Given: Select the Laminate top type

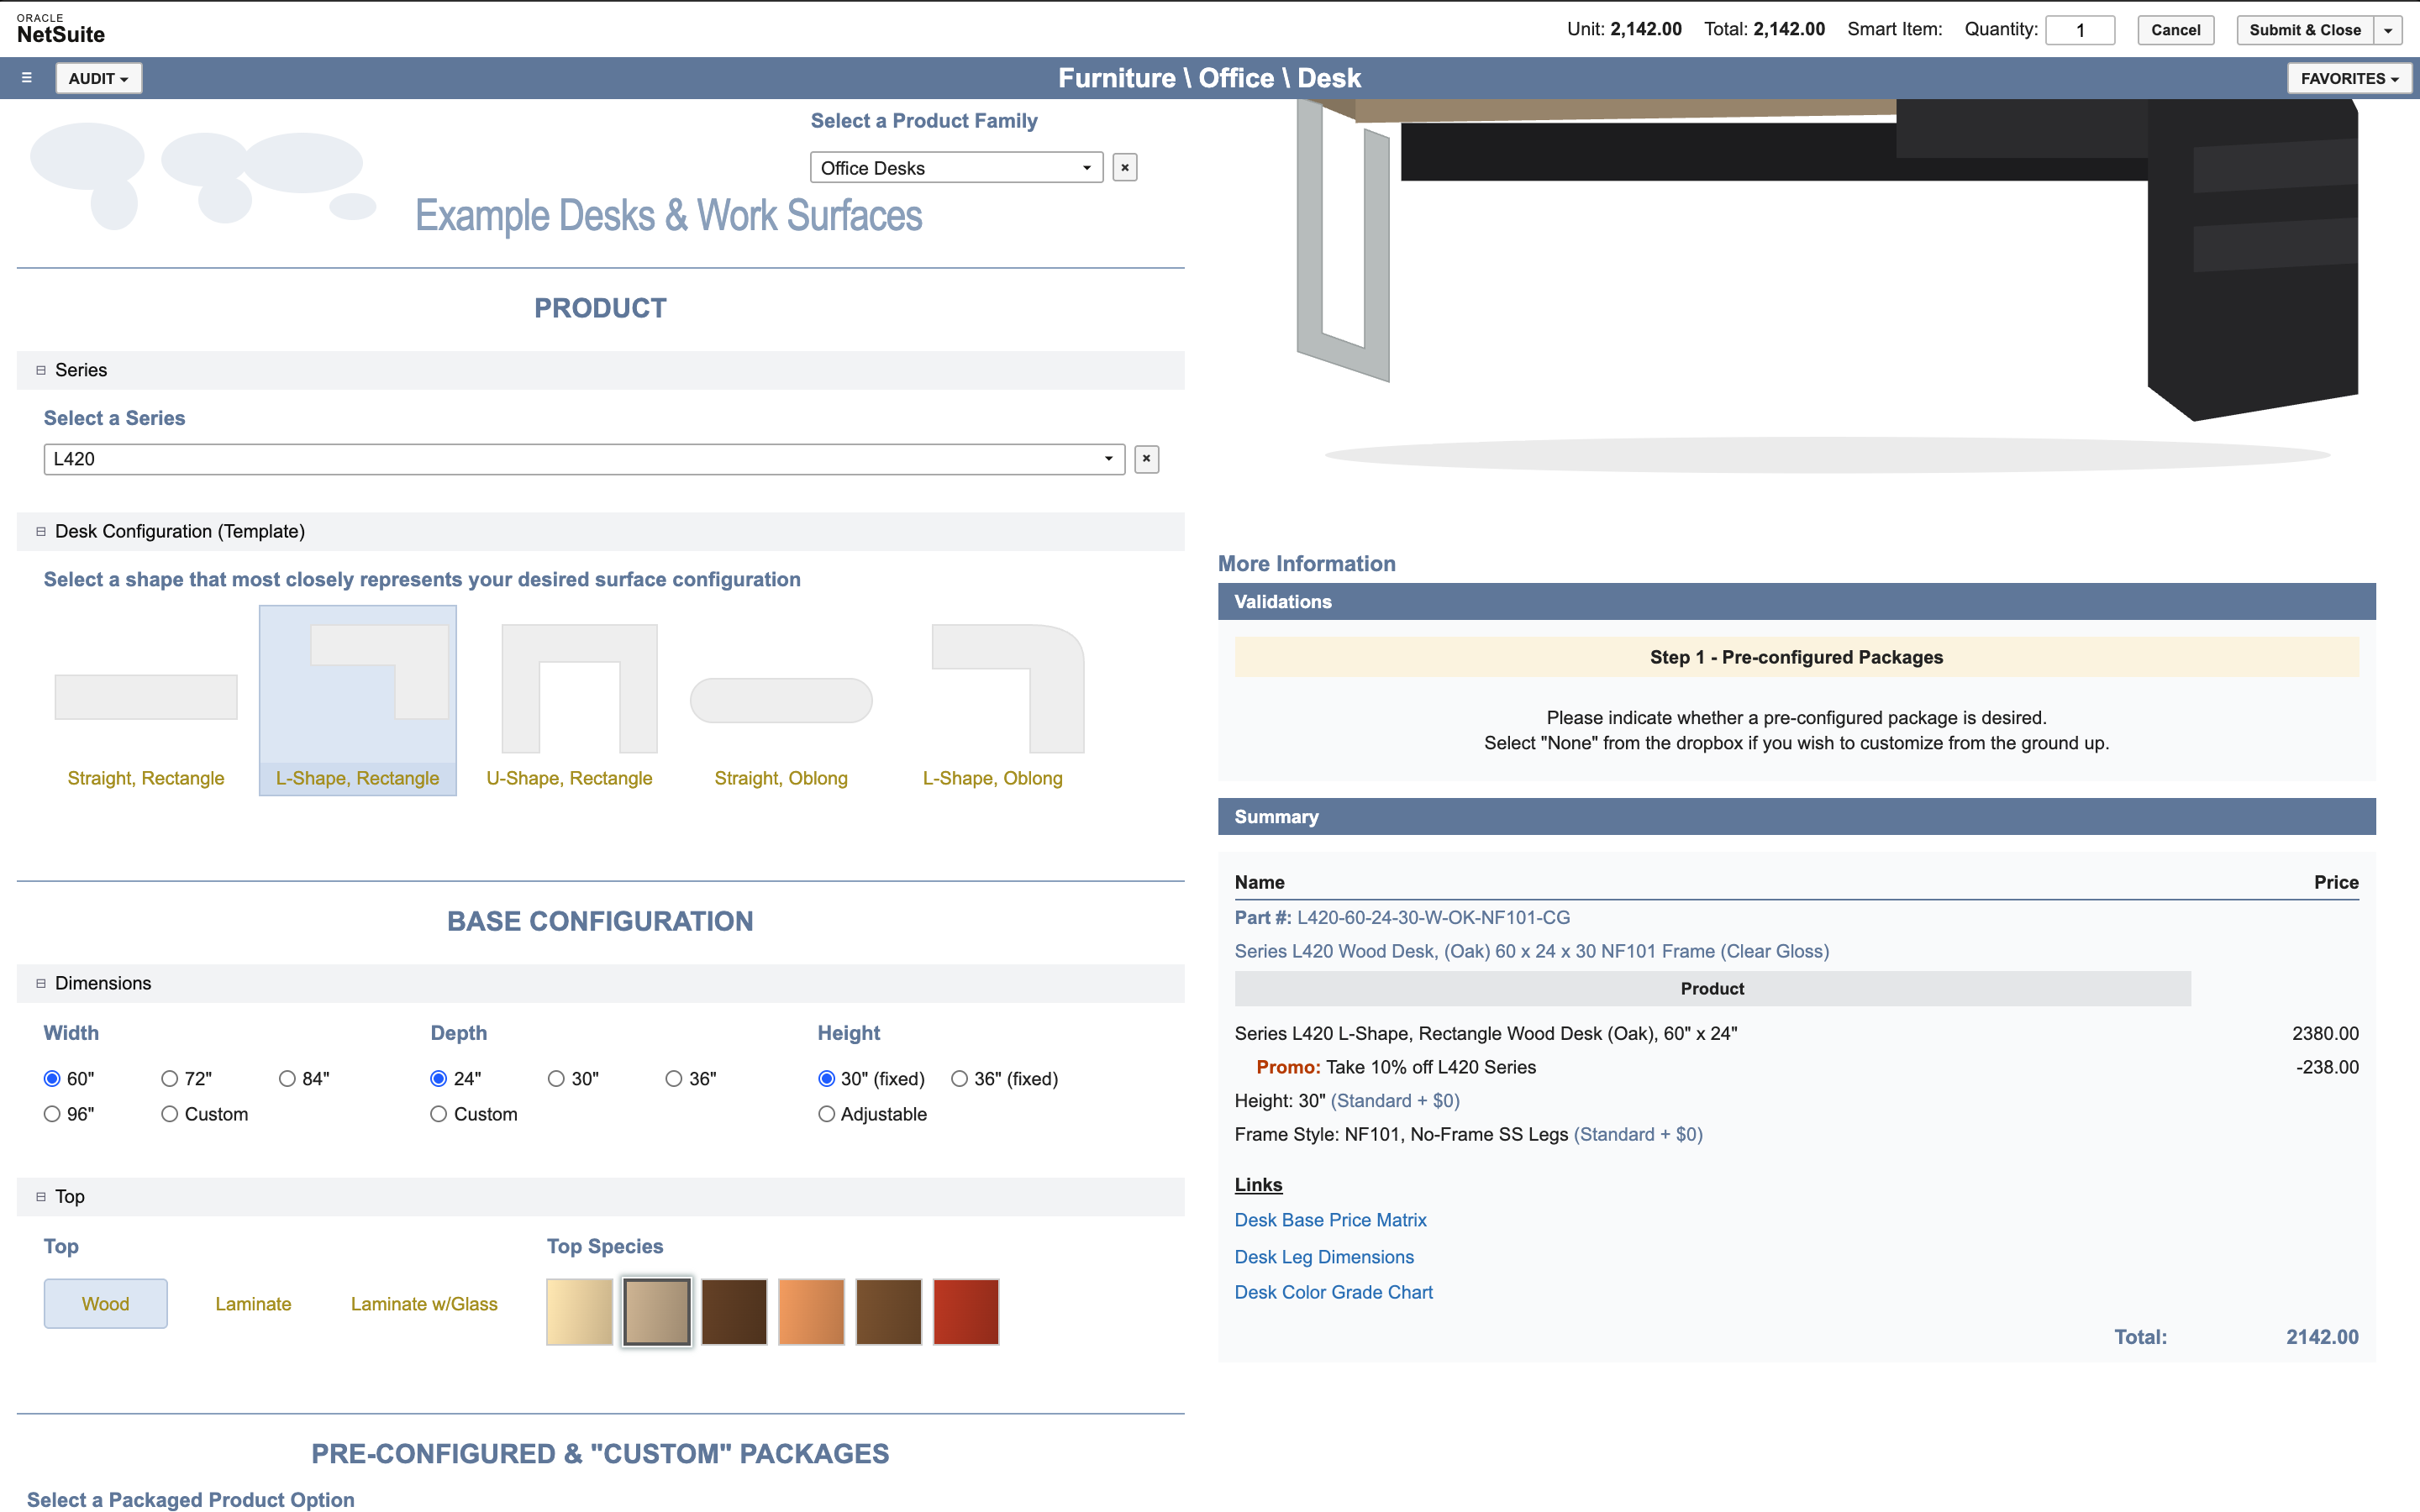Looking at the screenshot, I should tap(253, 1304).
